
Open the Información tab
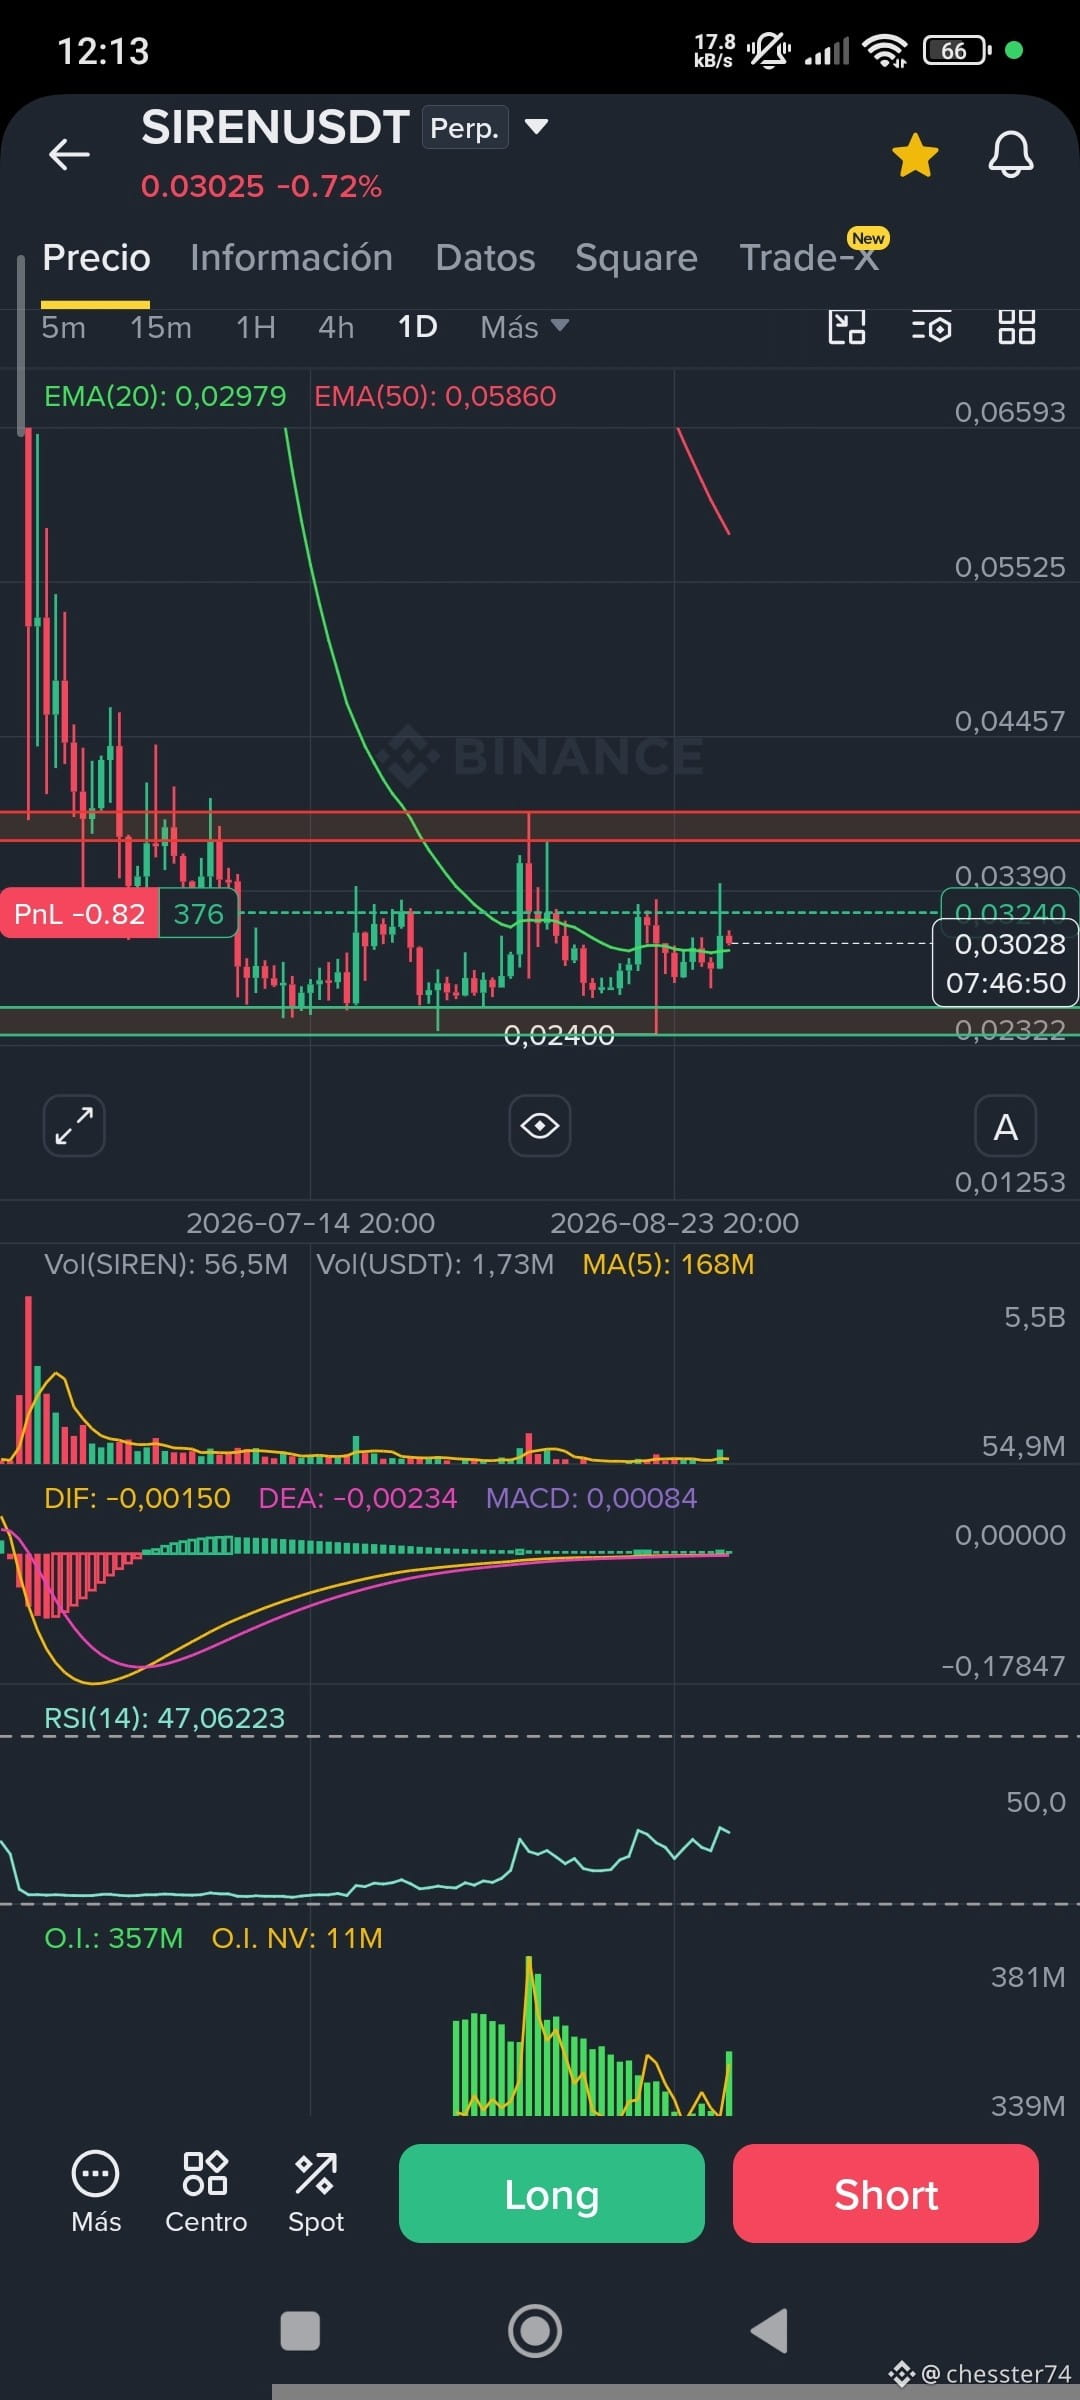tap(291, 258)
